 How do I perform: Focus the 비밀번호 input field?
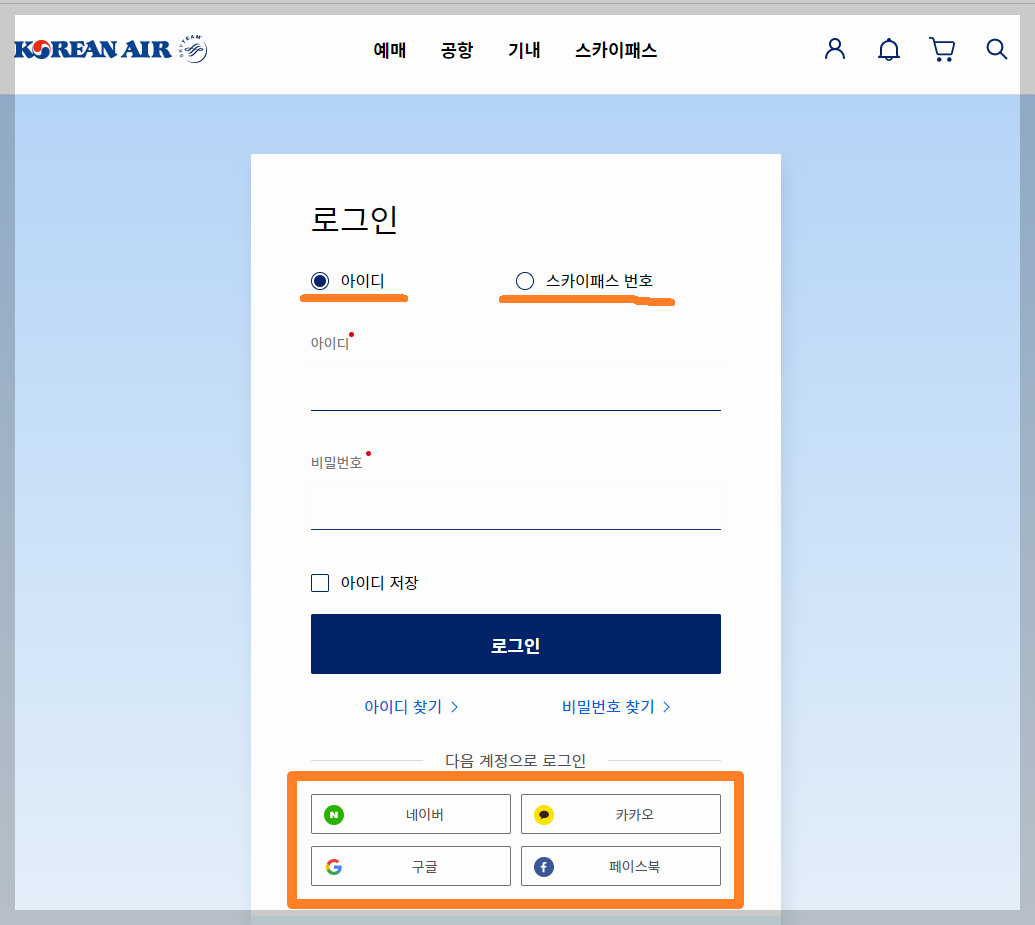pos(516,502)
